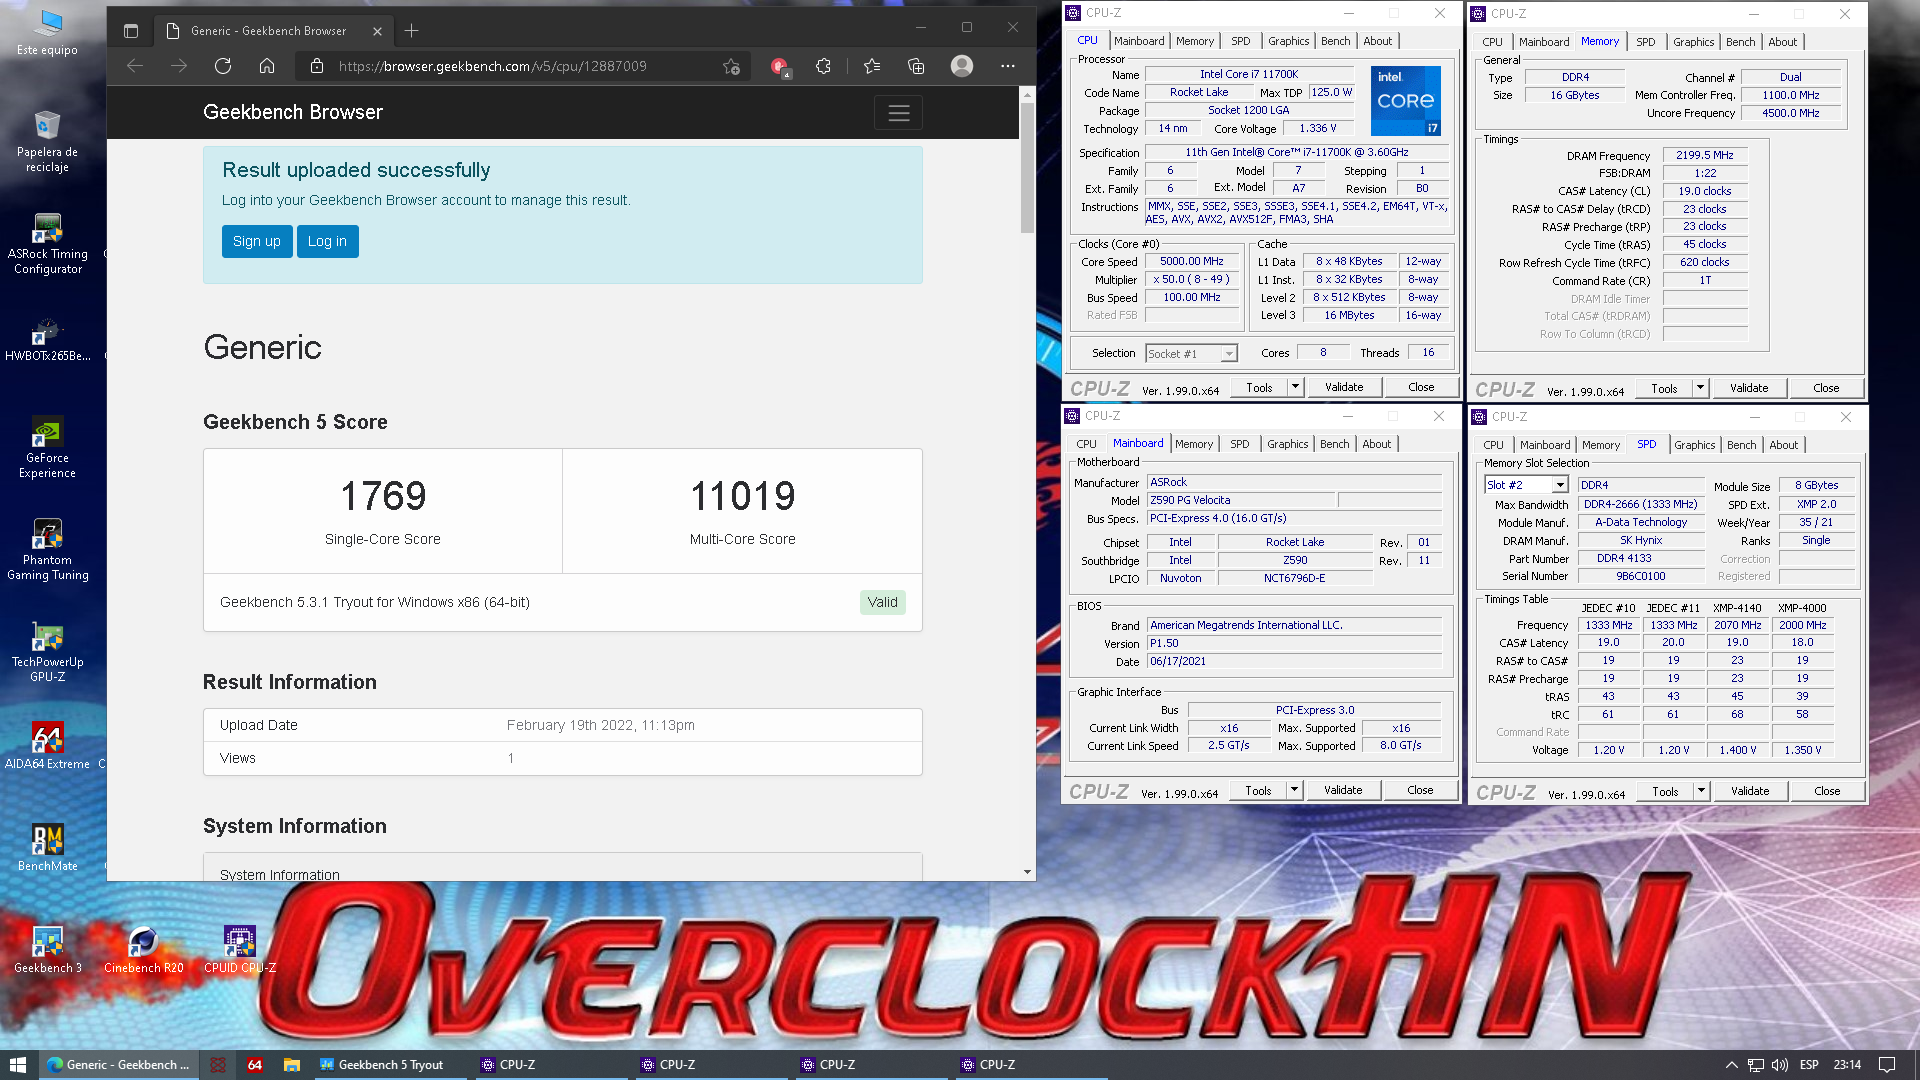
Task: Open a new browser tab
Action: 411,31
